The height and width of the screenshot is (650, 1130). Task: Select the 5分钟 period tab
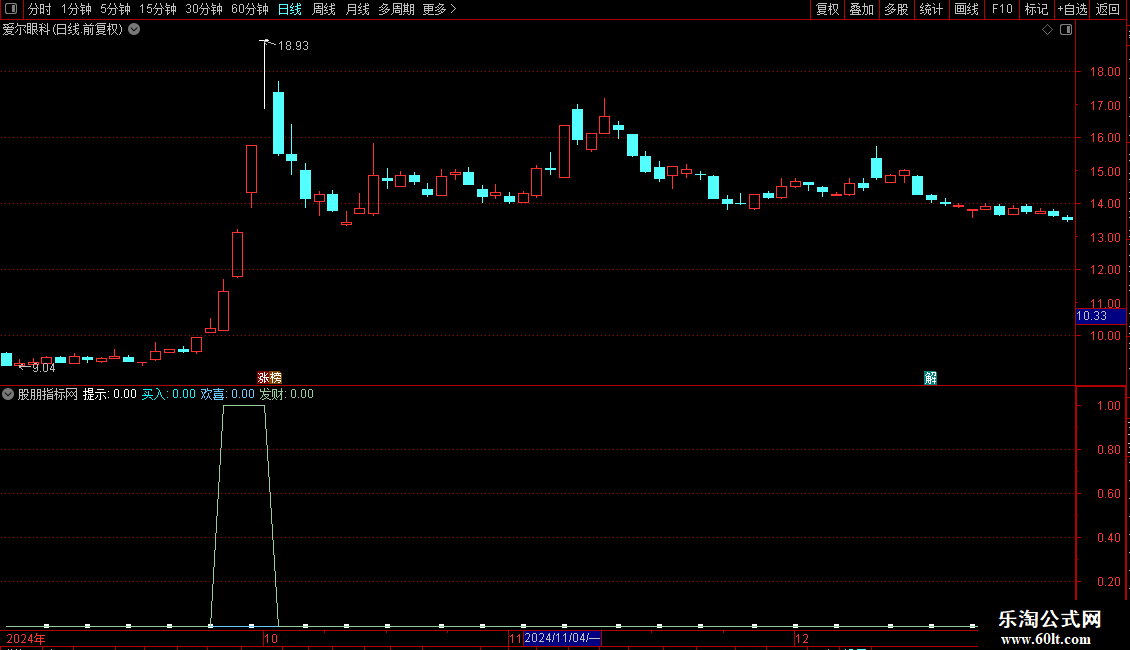pyautogui.click(x=115, y=9)
